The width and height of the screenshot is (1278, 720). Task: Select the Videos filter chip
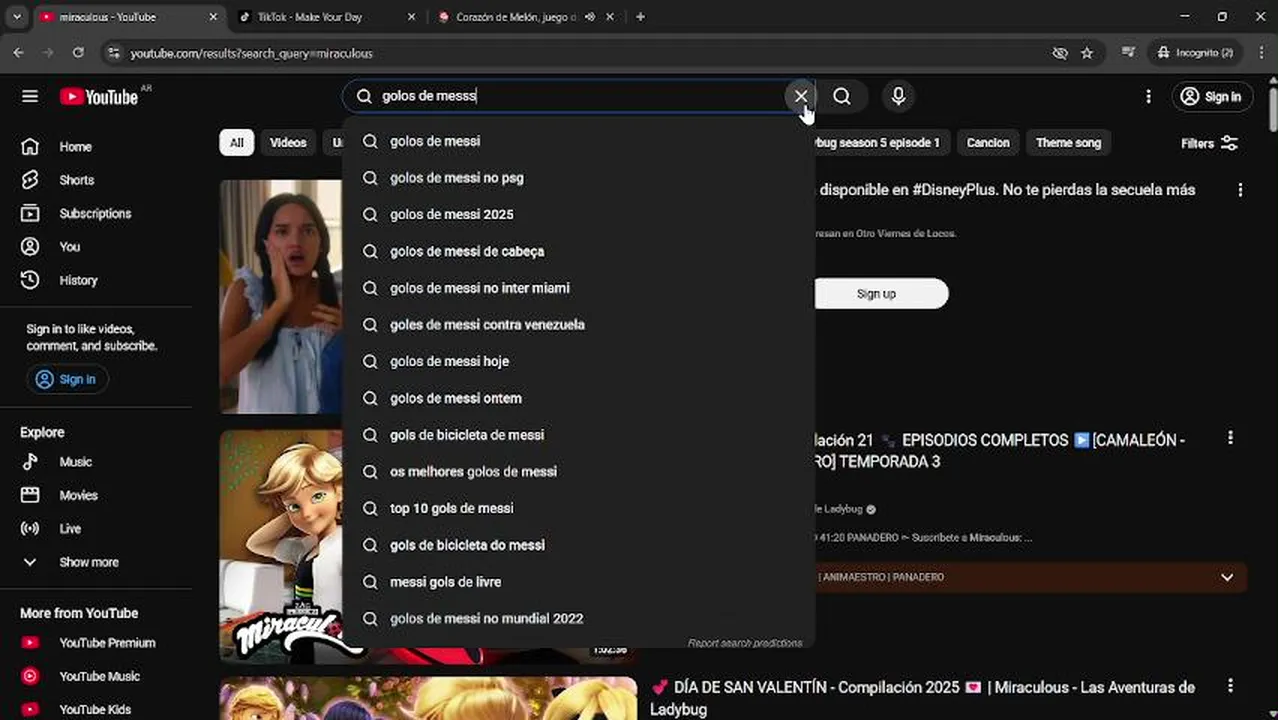(288, 143)
